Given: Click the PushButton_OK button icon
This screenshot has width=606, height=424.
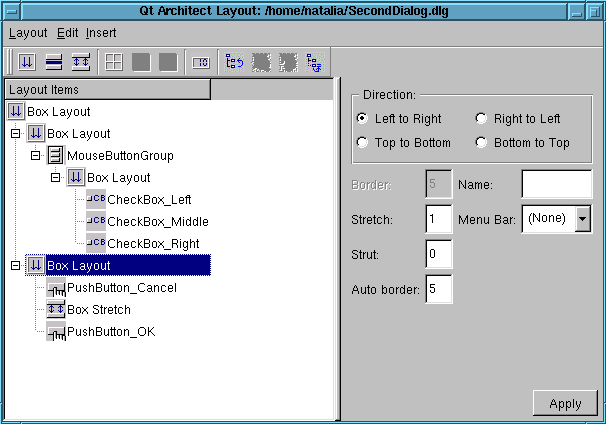Looking at the screenshot, I should tap(56, 332).
